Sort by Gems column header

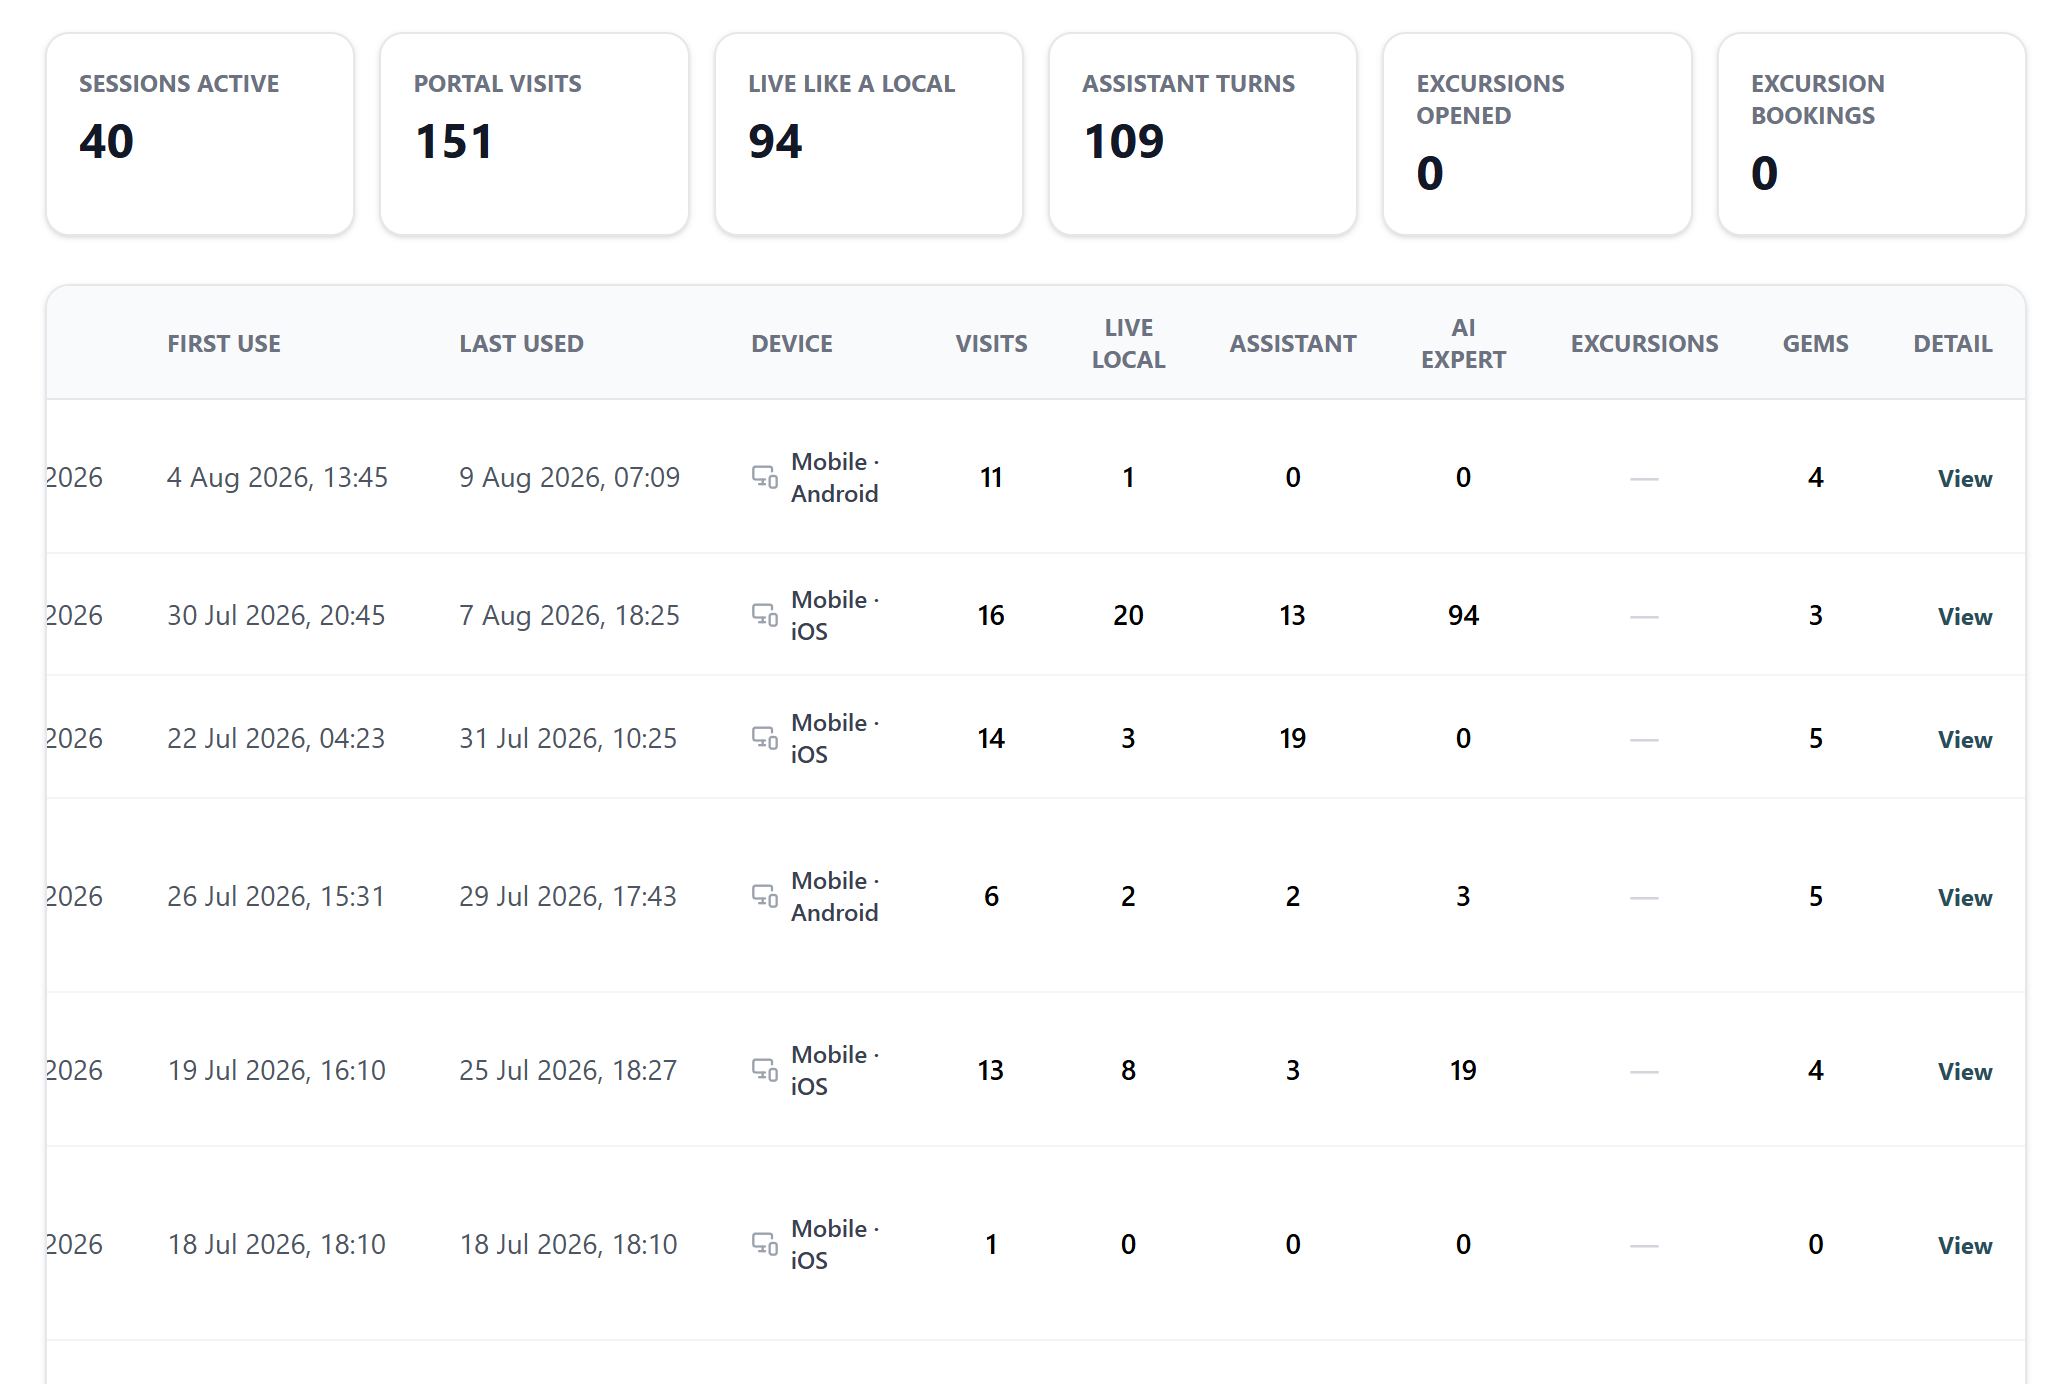point(1815,343)
